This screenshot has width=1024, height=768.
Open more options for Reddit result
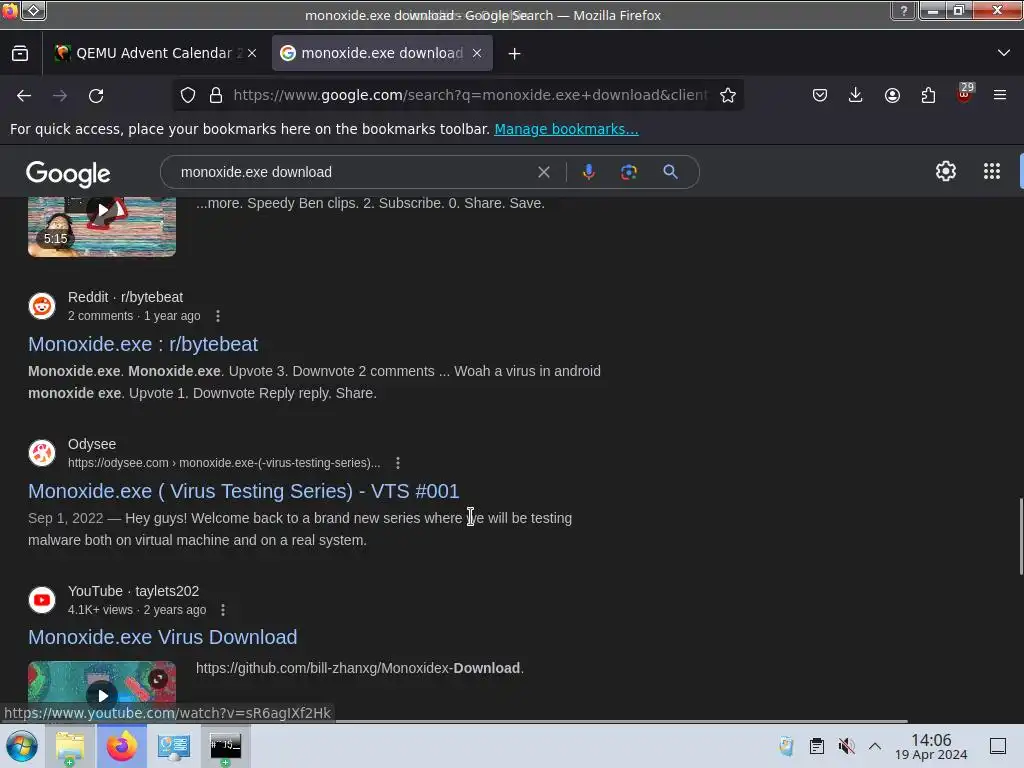[218, 316]
